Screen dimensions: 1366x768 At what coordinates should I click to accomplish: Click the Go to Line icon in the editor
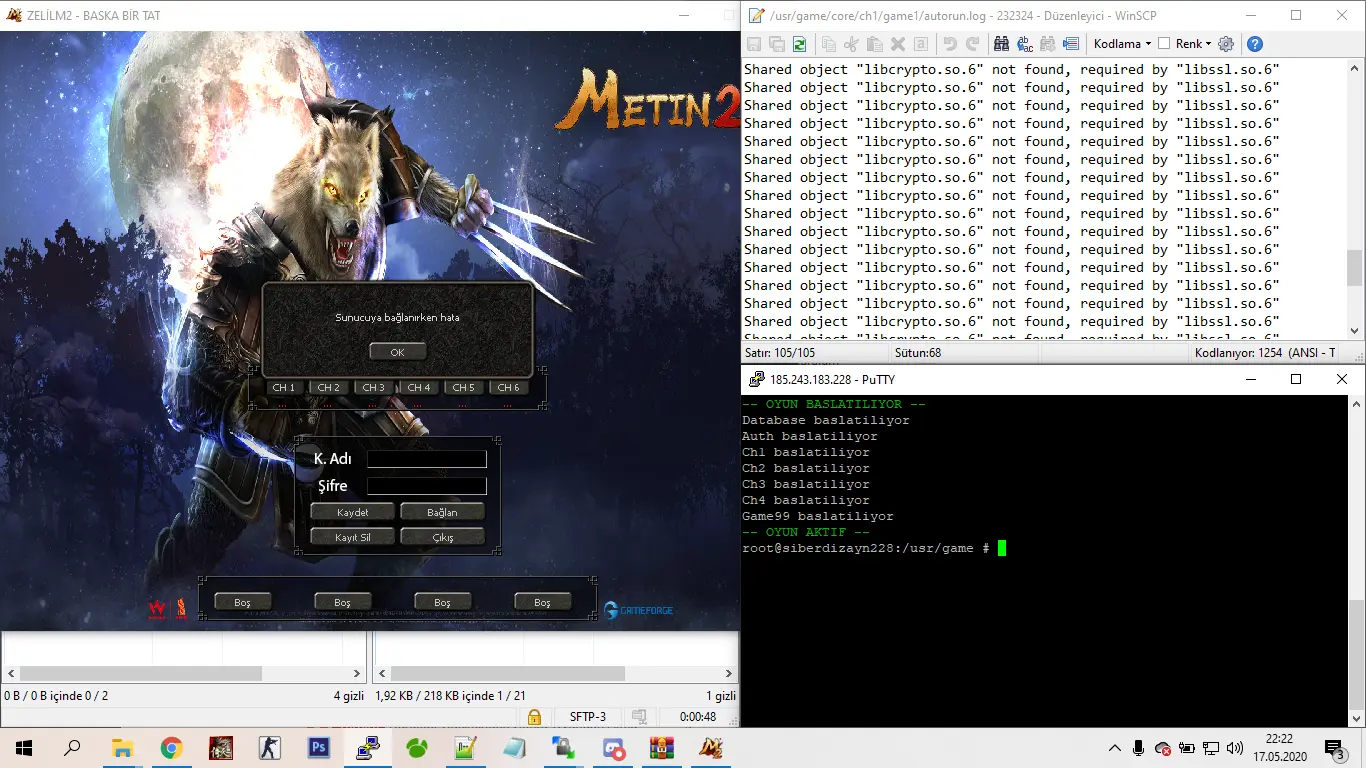[x=1071, y=44]
